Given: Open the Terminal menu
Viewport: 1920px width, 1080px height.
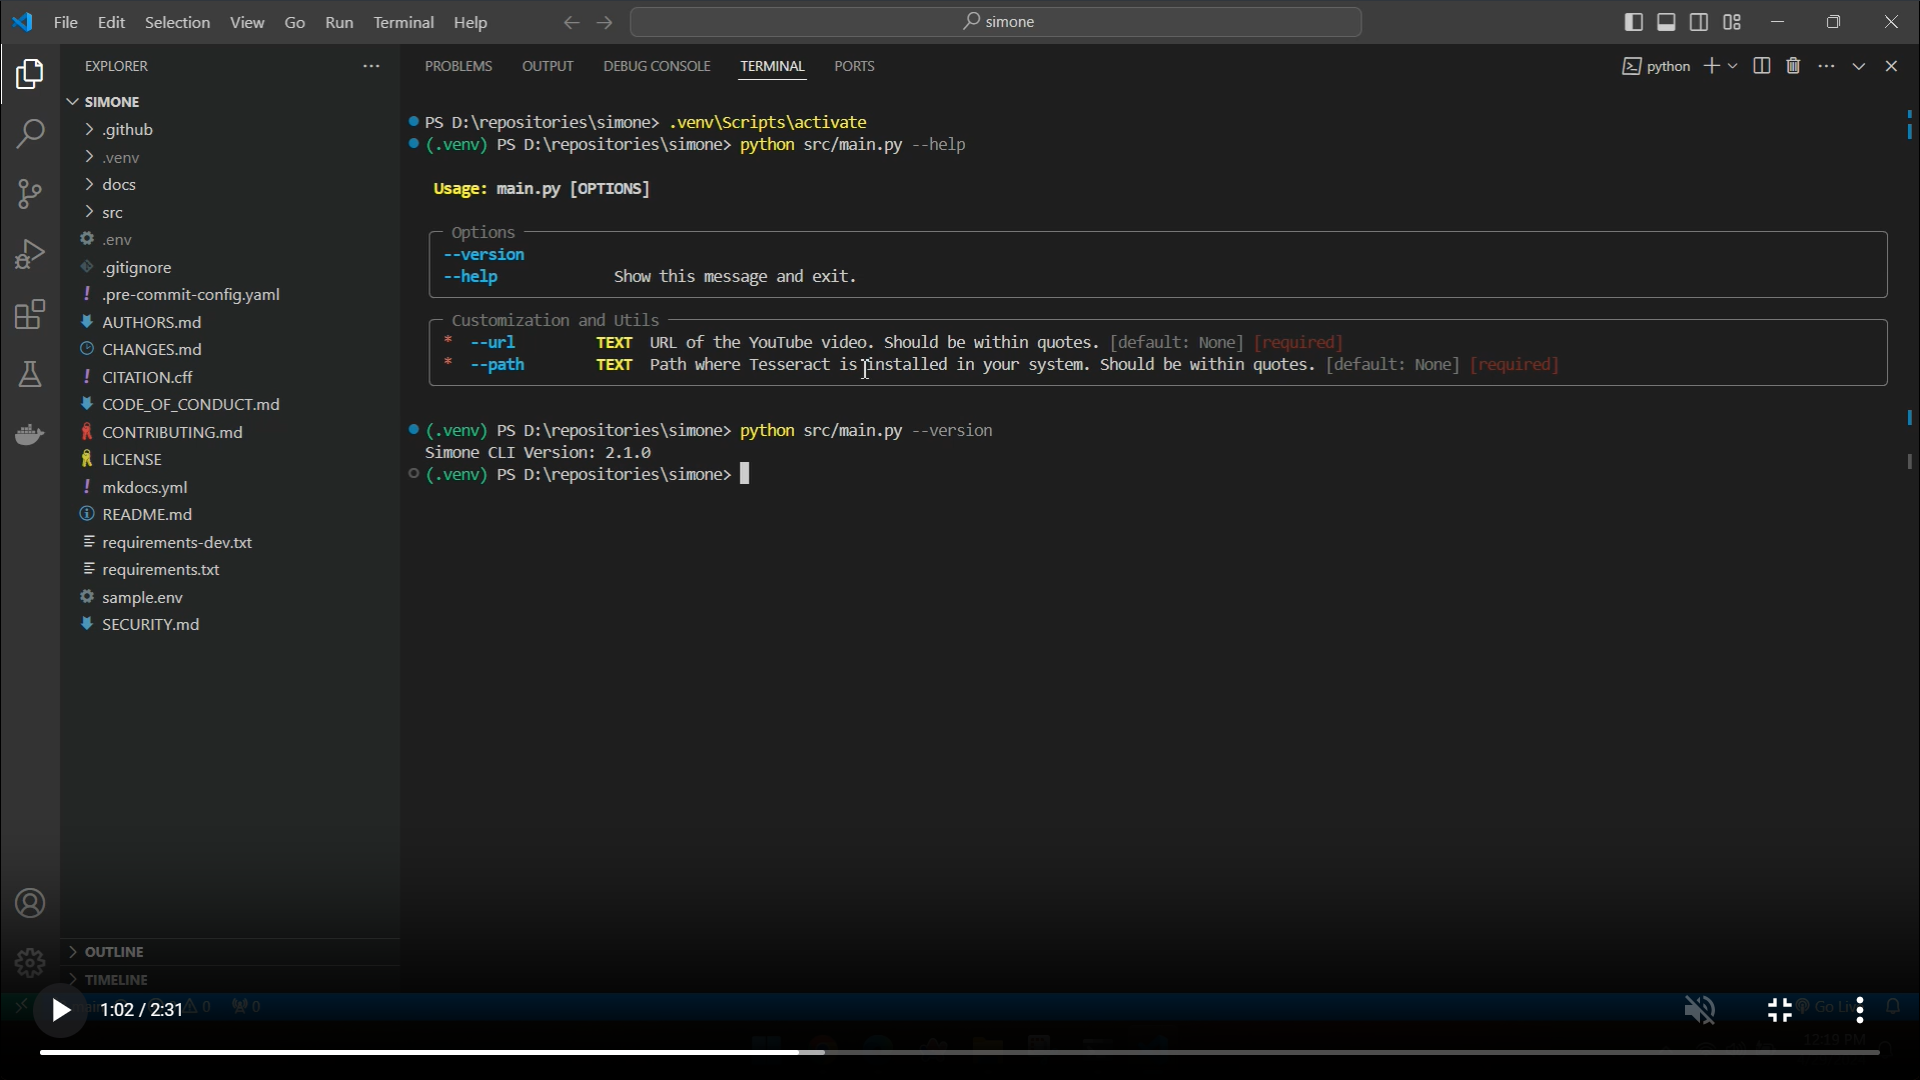Looking at the screenshot, I should click(x=403, y=22).
